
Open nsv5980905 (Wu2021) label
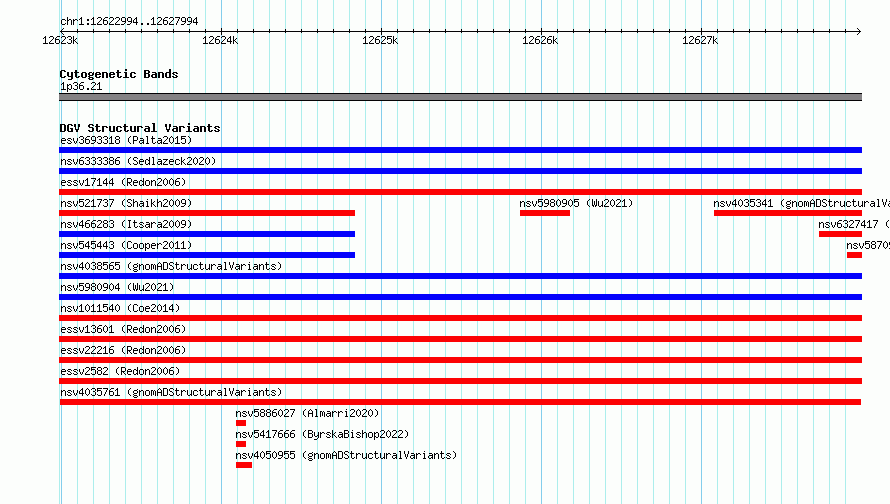pos(576,203)
